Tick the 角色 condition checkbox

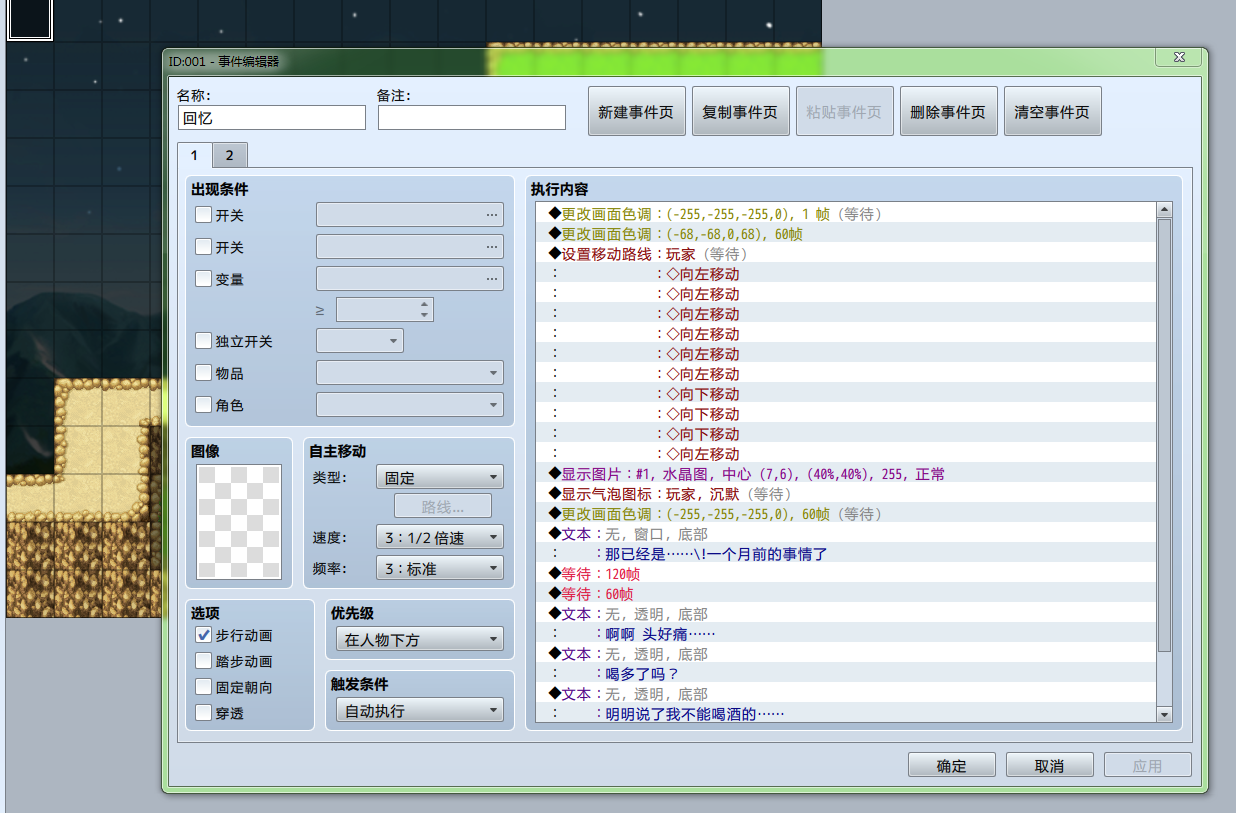click(x=203, y=405)
